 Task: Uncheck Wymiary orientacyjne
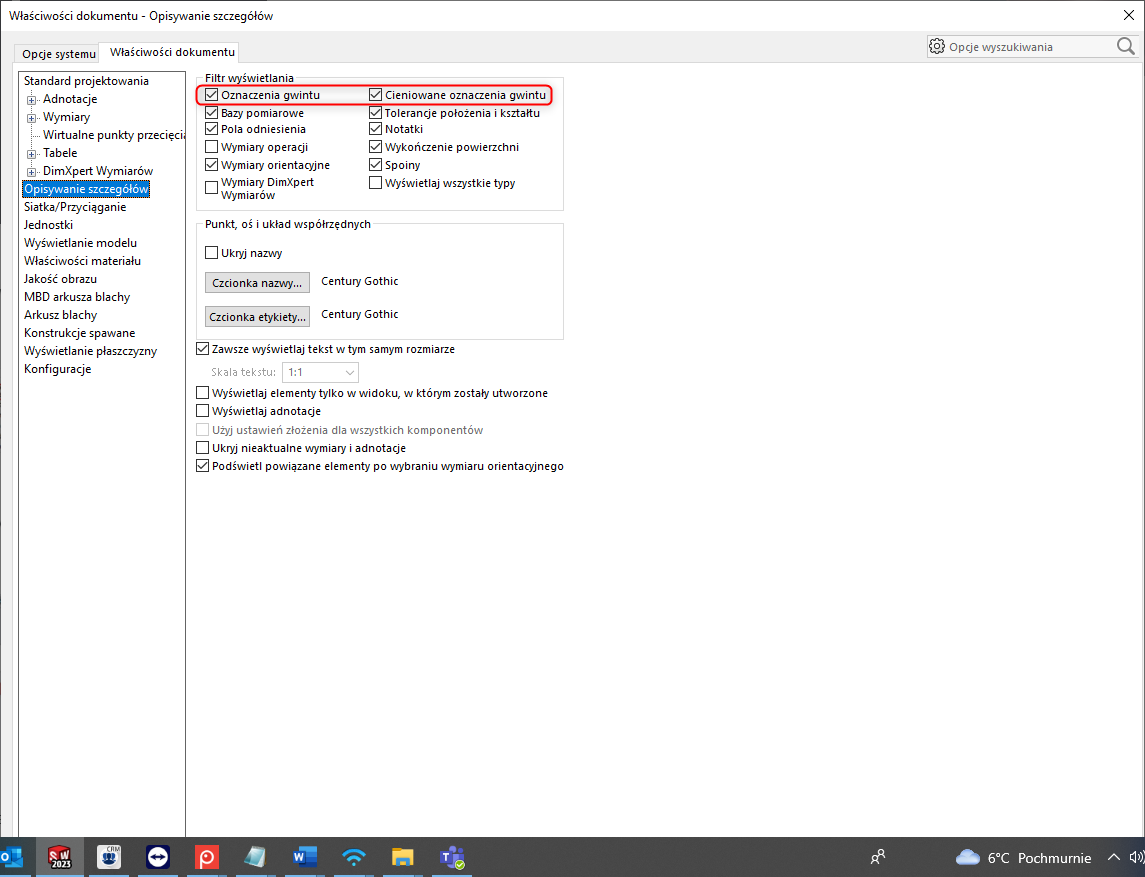coord(212,165)
